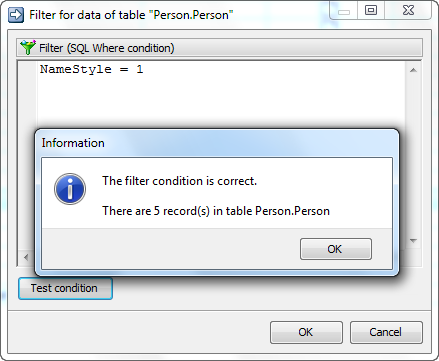This screenshot has width=439, height=361.
Task: Confirm the Information dialog with OK
Action: click(x=336, y=249)
